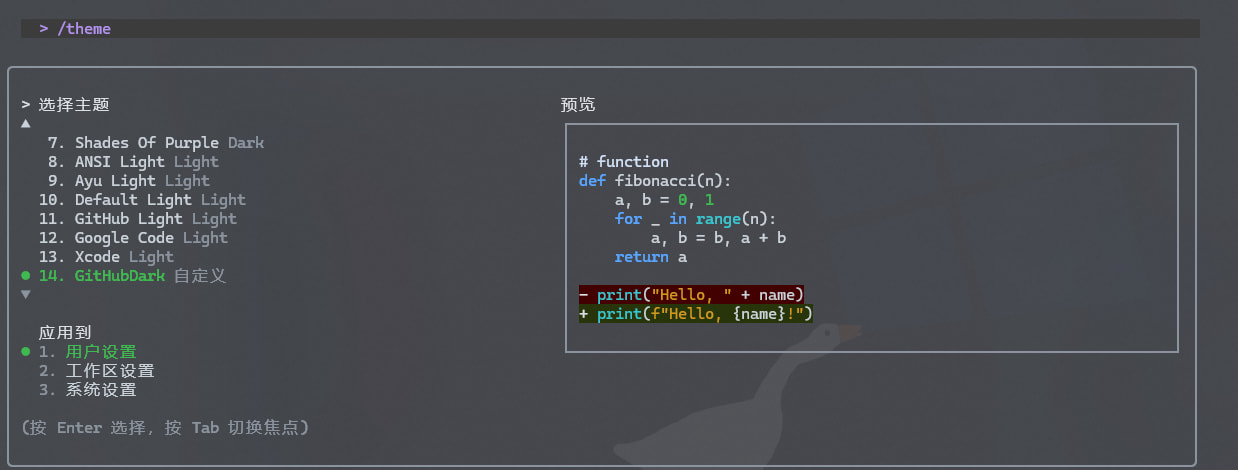Pick the Ayu Light theme
This screenshot has height=470, width=1238.
(x=142, y=181)
